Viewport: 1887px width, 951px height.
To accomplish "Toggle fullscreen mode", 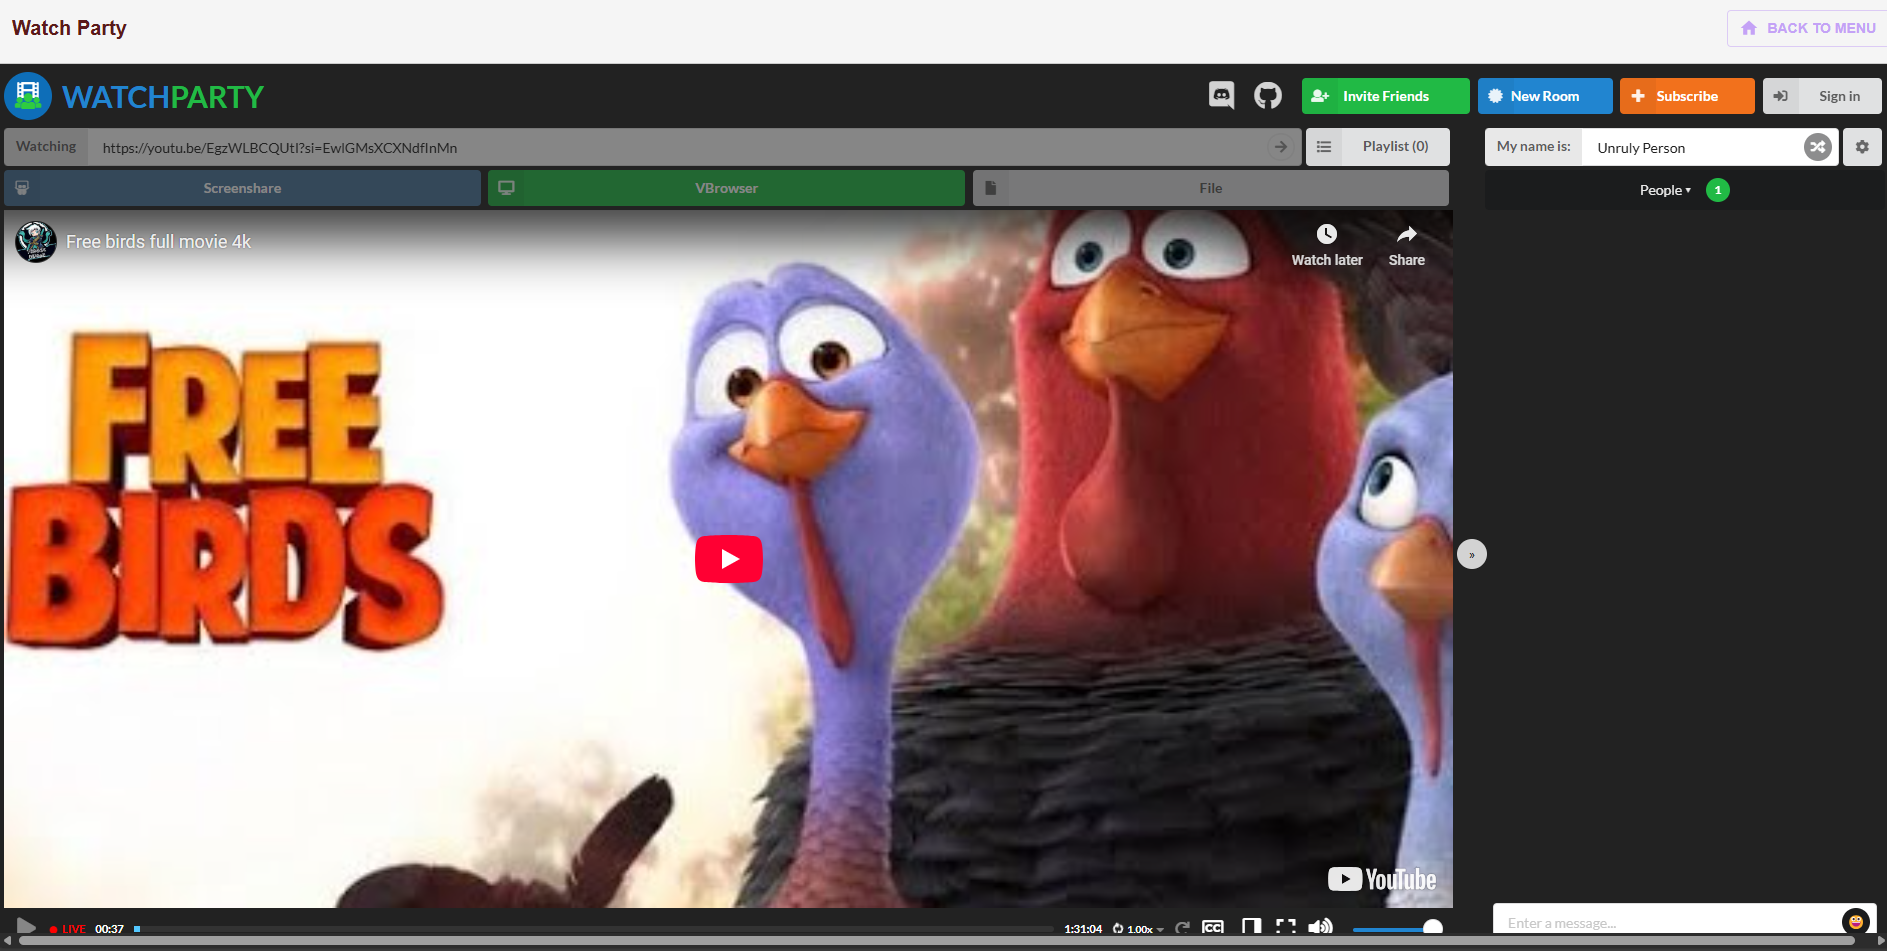I will coord(1286,927).
